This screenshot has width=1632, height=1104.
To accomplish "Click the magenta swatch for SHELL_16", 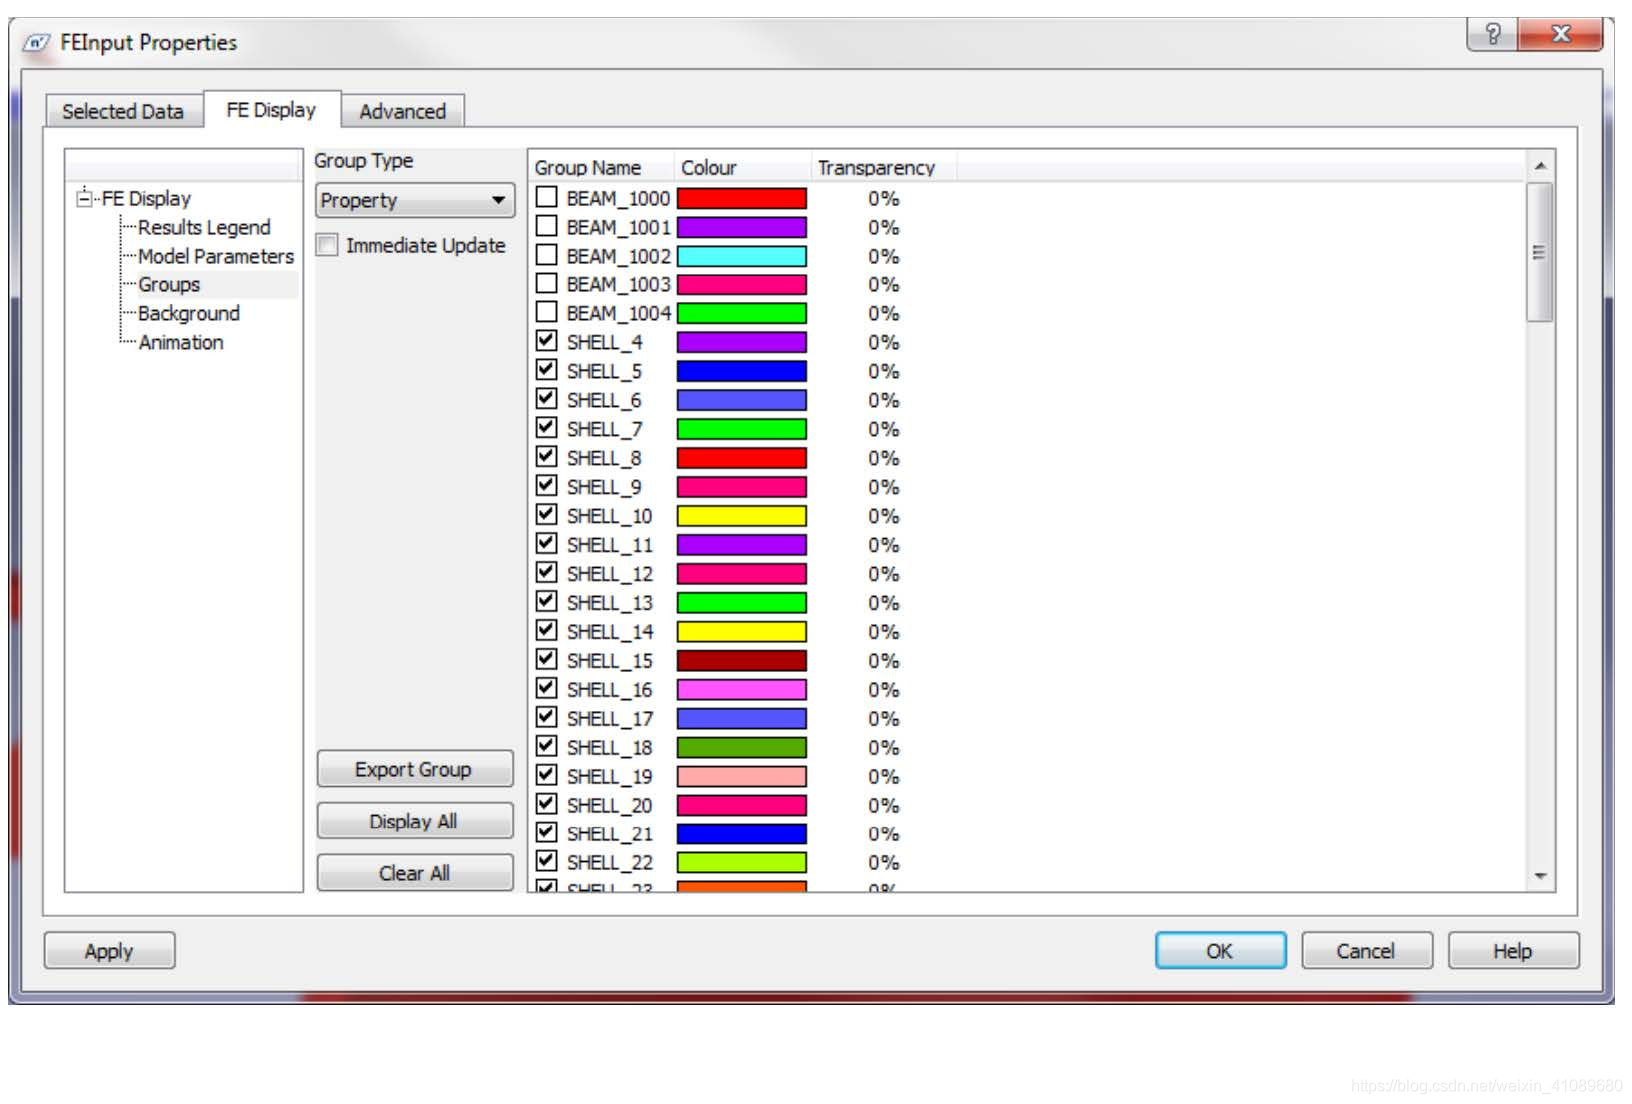I will point(742,689).
